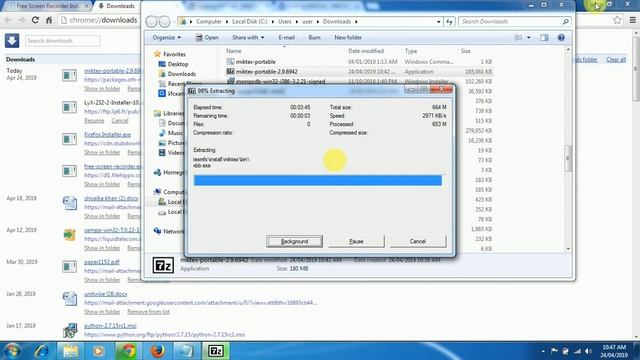Open Firefox from taskbar
This screenshot has height=360, width=640.
[158, 351]
